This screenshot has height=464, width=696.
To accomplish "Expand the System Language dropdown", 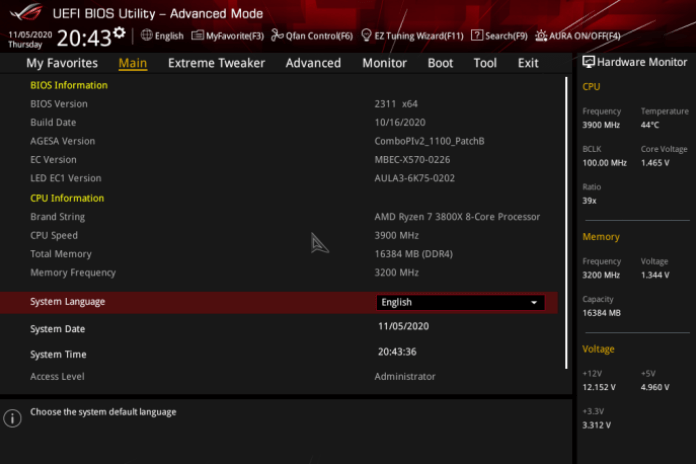I will 460,302.
